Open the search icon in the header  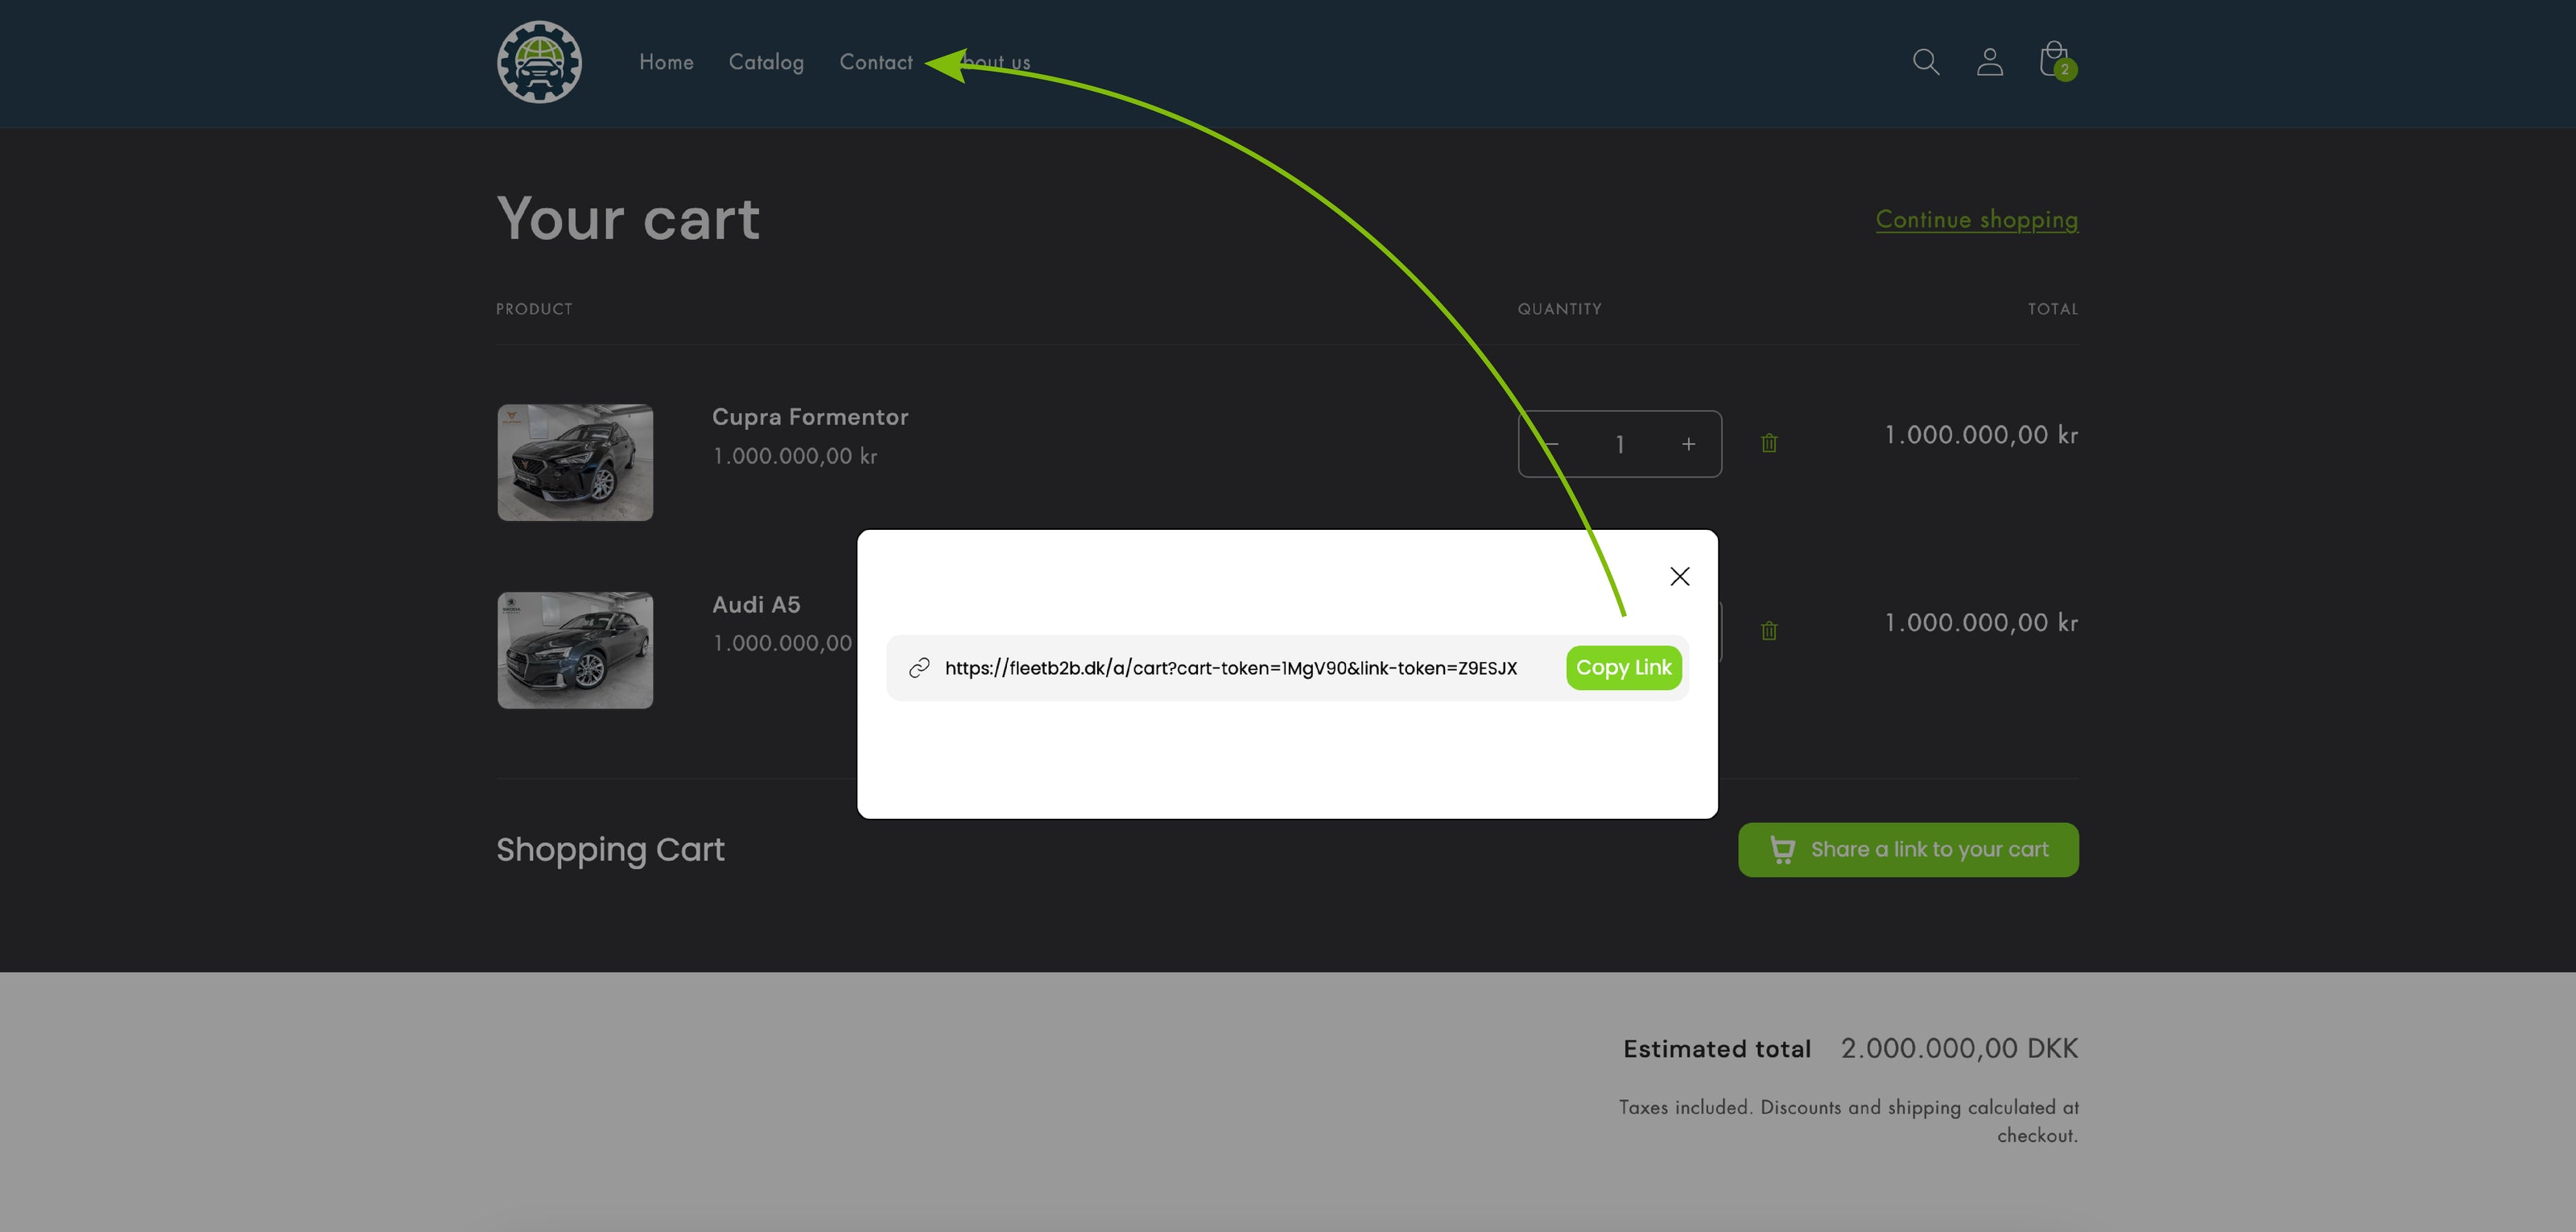(1925, 62)
